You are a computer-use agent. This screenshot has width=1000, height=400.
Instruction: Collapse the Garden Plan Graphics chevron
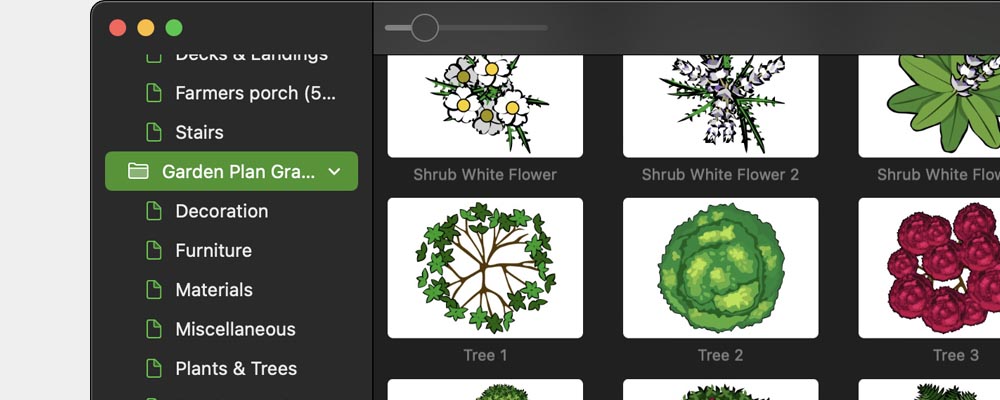coord(334,172)
